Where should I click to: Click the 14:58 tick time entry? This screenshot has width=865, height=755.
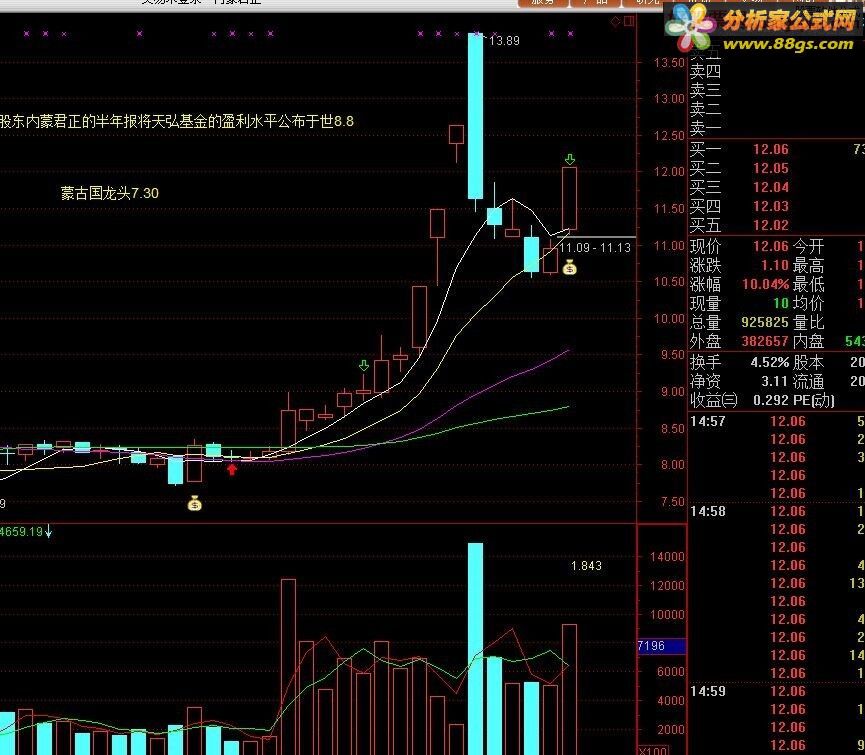(x=707, y=511)
